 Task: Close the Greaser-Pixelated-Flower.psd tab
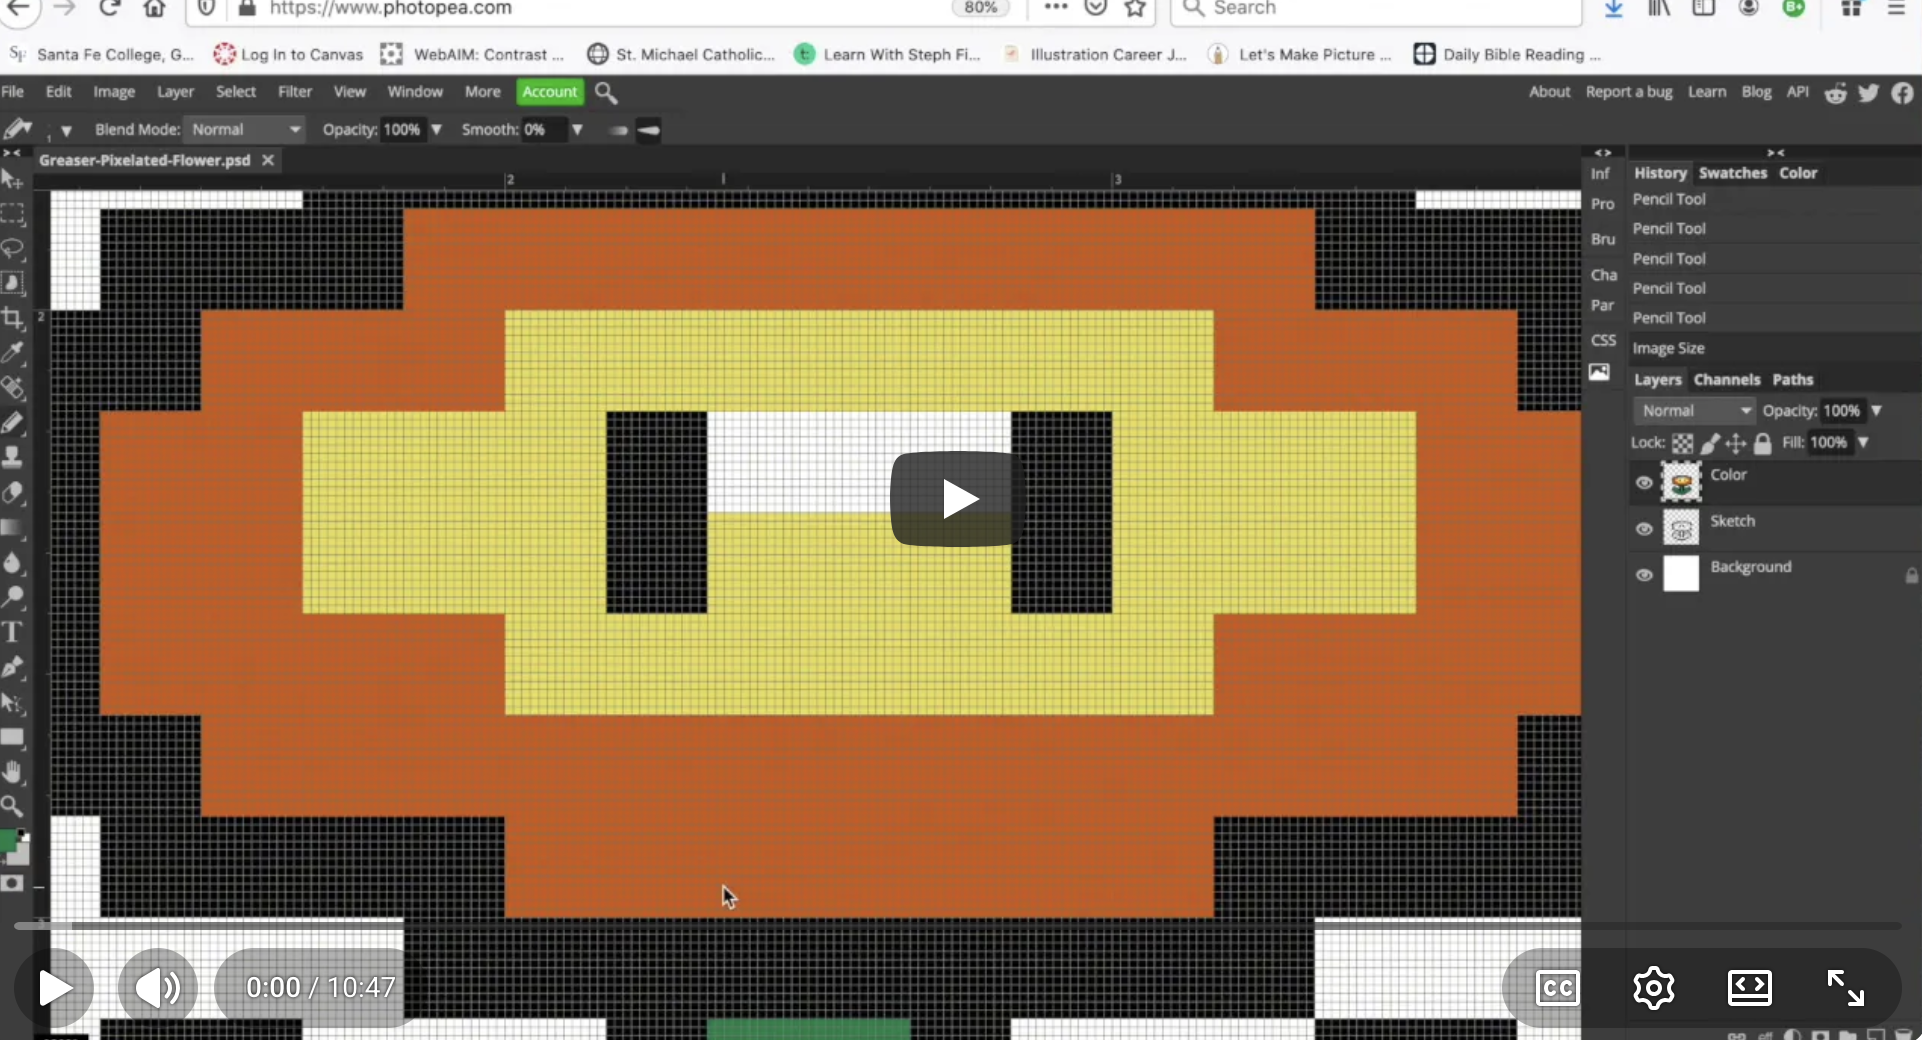tap(268, 160)
